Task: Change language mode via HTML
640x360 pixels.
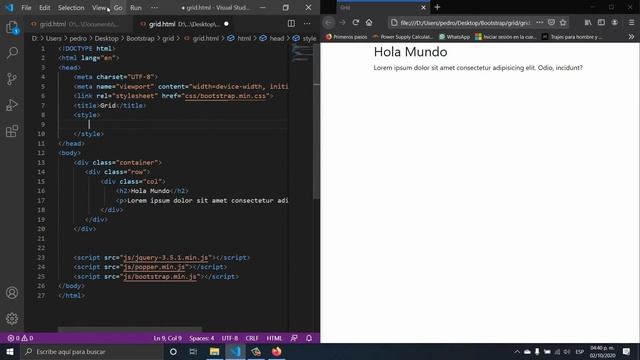Action: click(x=274, y=338)
